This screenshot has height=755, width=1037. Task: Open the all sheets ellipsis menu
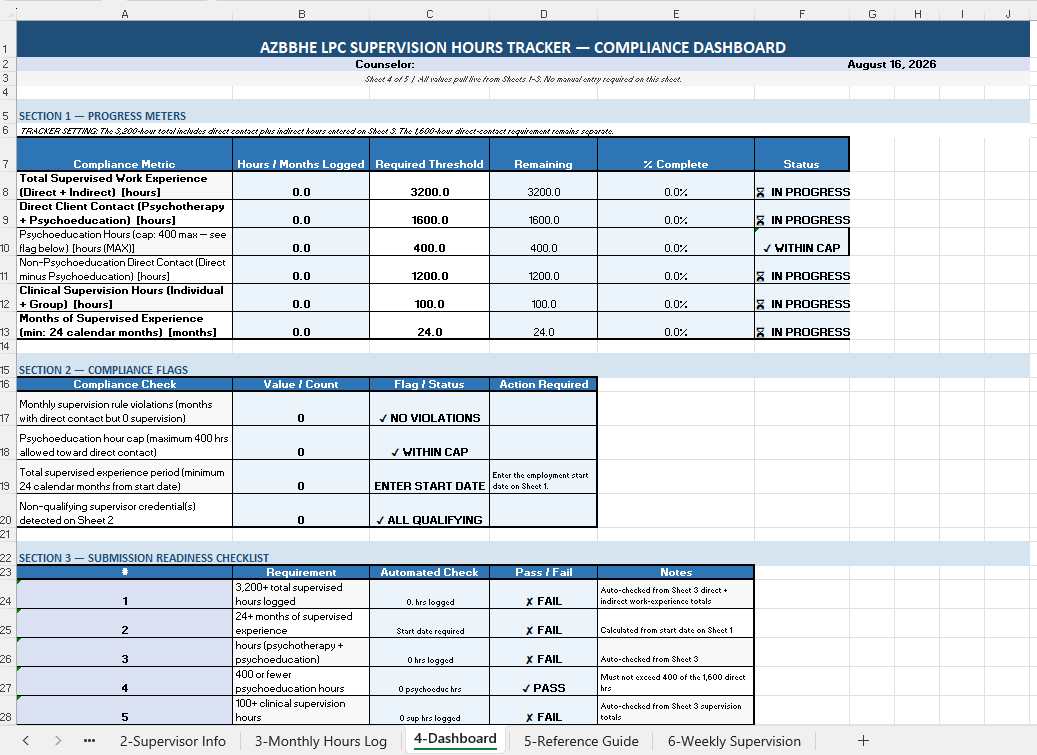tap(89, 741)
